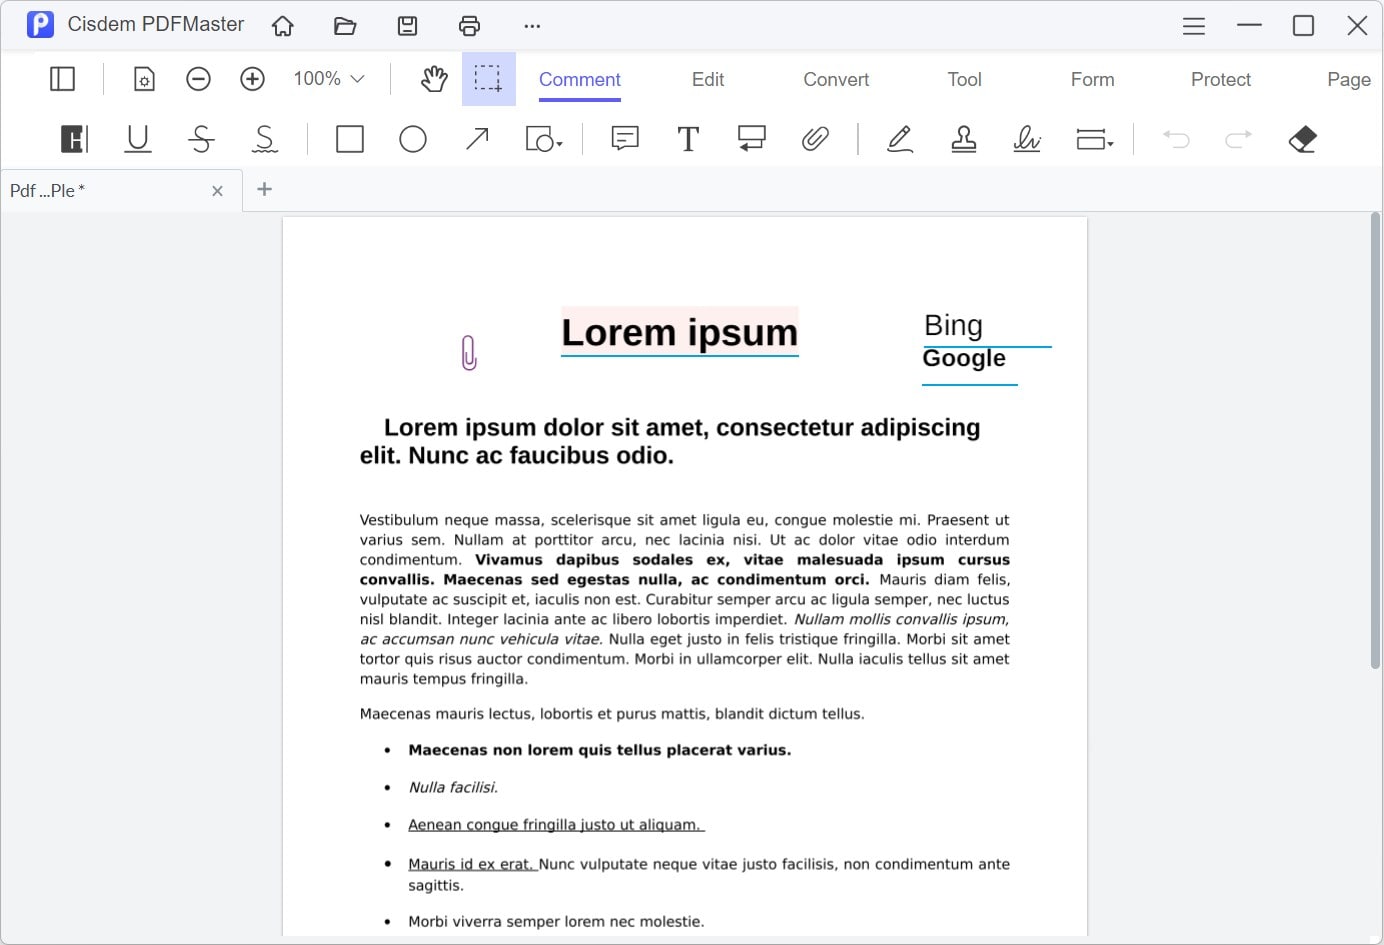
Task: Pick the Arrow drawing tool
Action: click(477, 139)
